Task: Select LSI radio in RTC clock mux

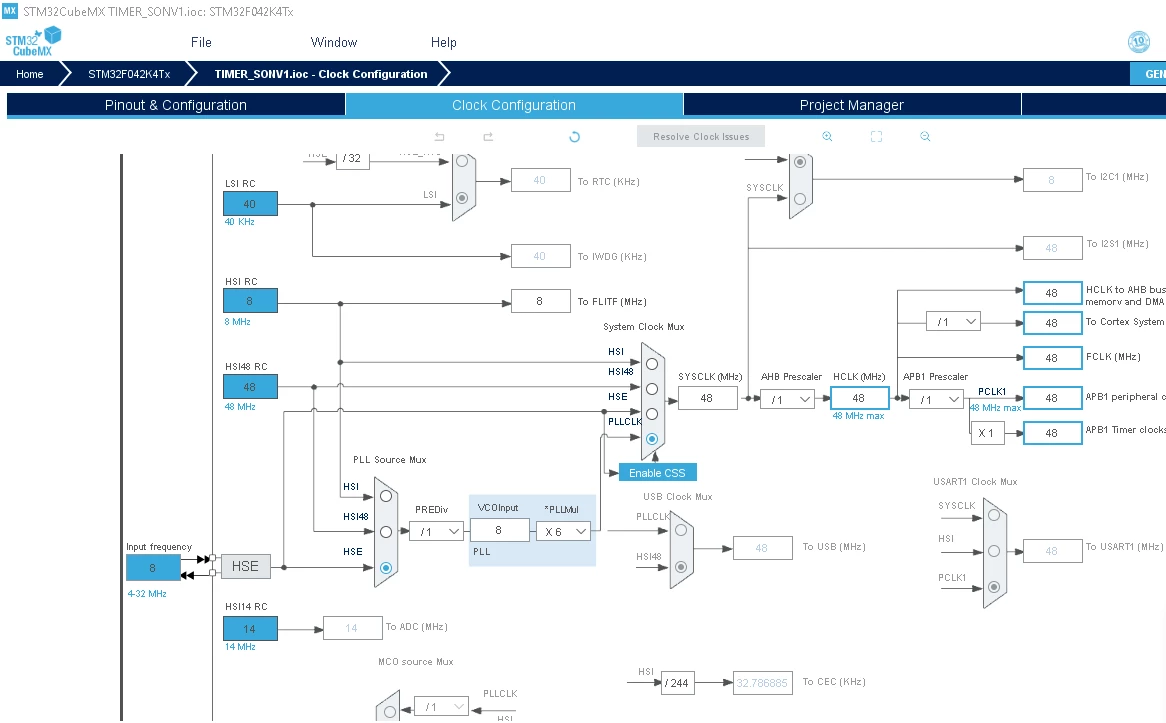Action: [463, 198]
